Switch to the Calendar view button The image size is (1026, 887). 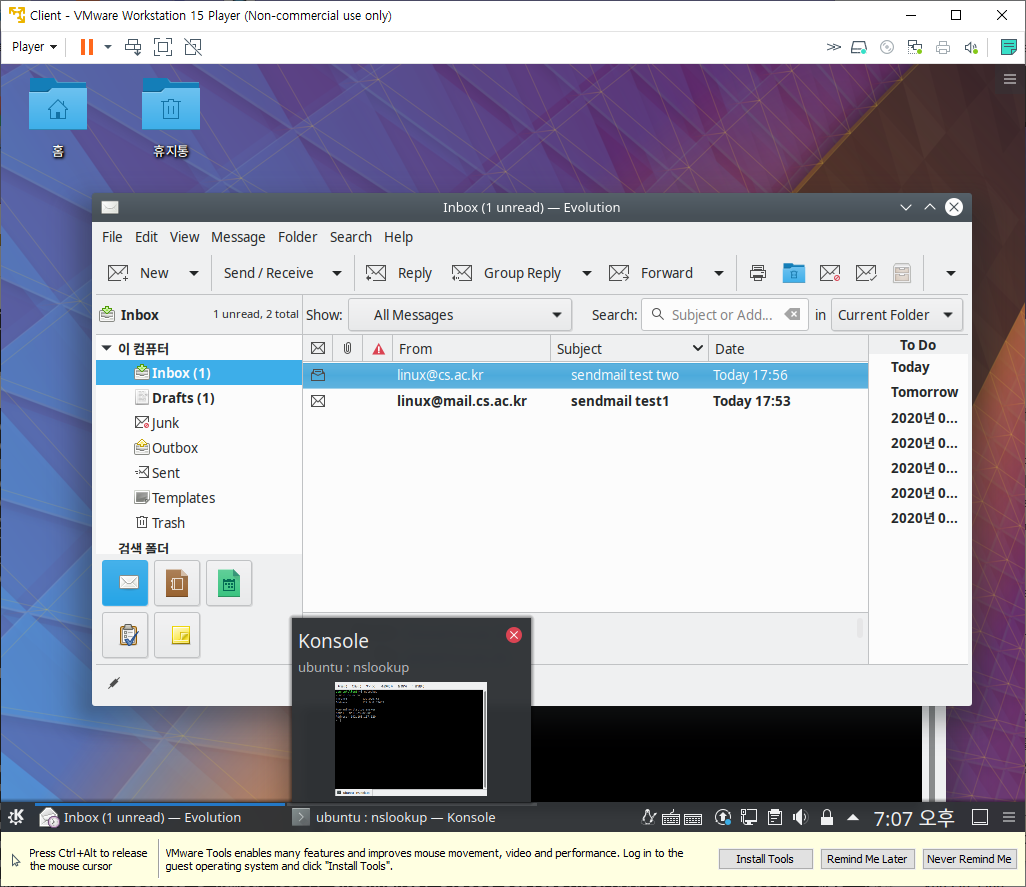click(229, 583)
